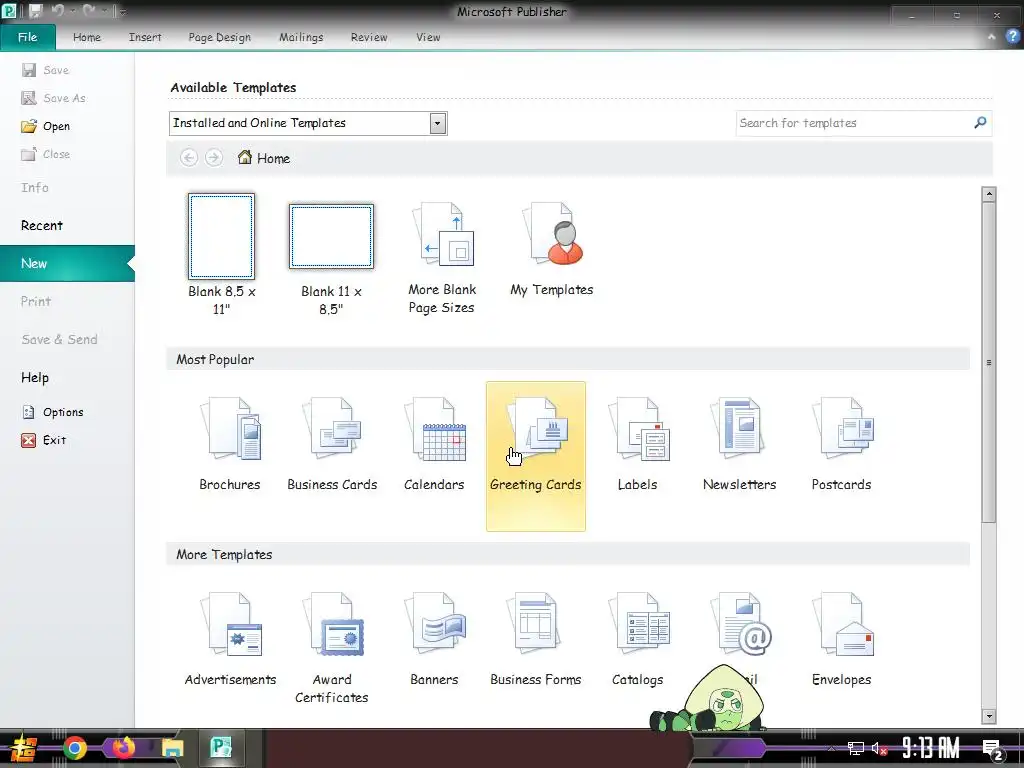Screen dimensions: 1024x768
Task: Switch to the Page Design tab
Action: tap(219, 37)
